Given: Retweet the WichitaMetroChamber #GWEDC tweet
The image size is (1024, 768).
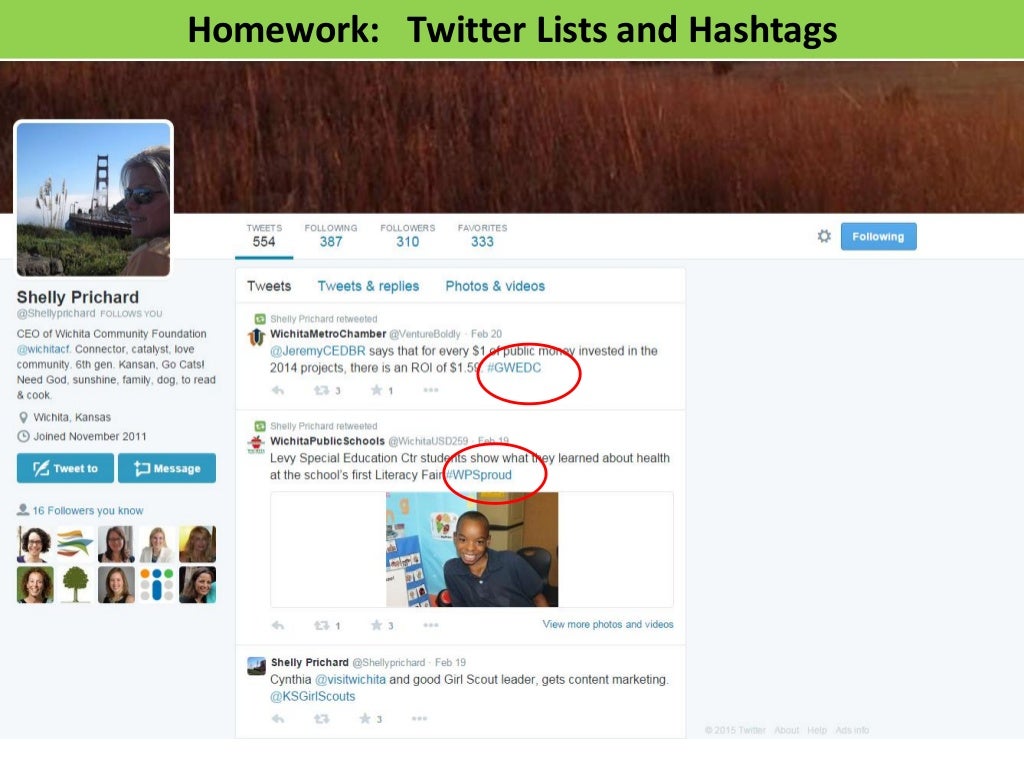Looking at the screenshot, I should click(x=321, y=391).
